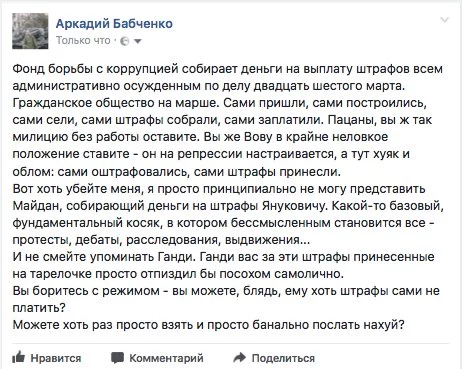This screenshot has width=462, height=369.
Task: Click the line beginning 'Вот хоть убейте меня'
Action: 219,189
